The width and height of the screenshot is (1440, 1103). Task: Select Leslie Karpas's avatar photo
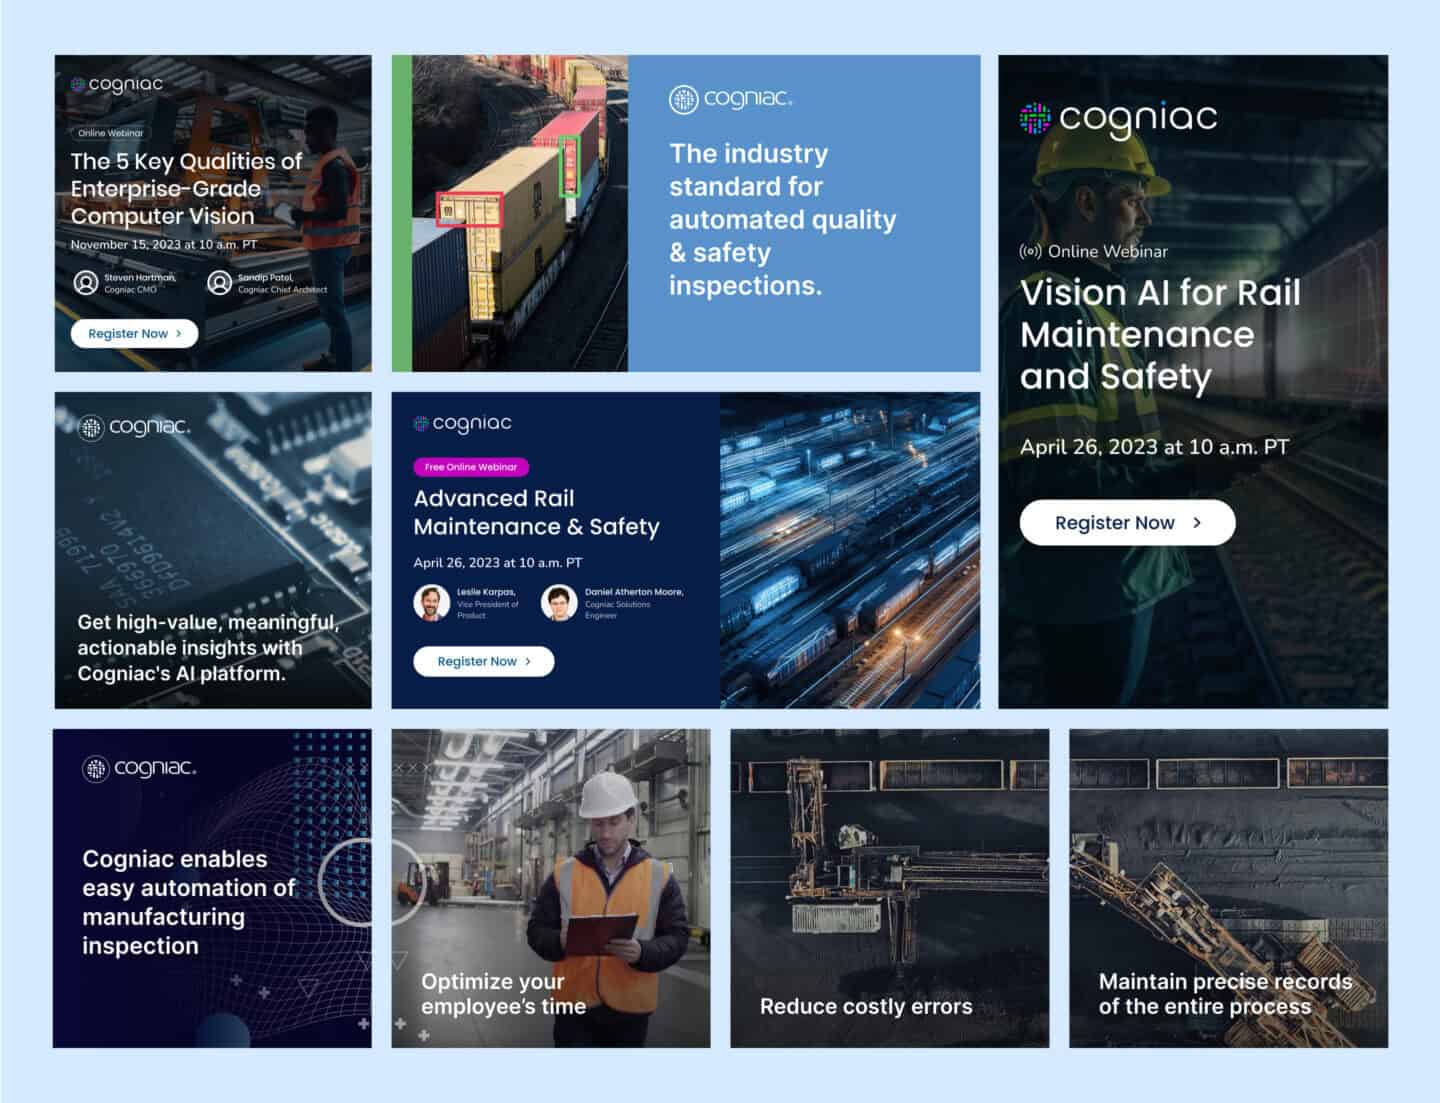point(431,602)
